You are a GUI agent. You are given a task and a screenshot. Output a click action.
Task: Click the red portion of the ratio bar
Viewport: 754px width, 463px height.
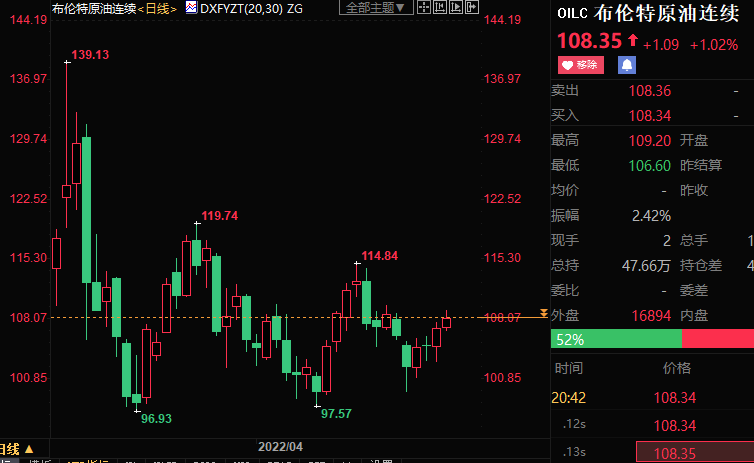point(717,339)
